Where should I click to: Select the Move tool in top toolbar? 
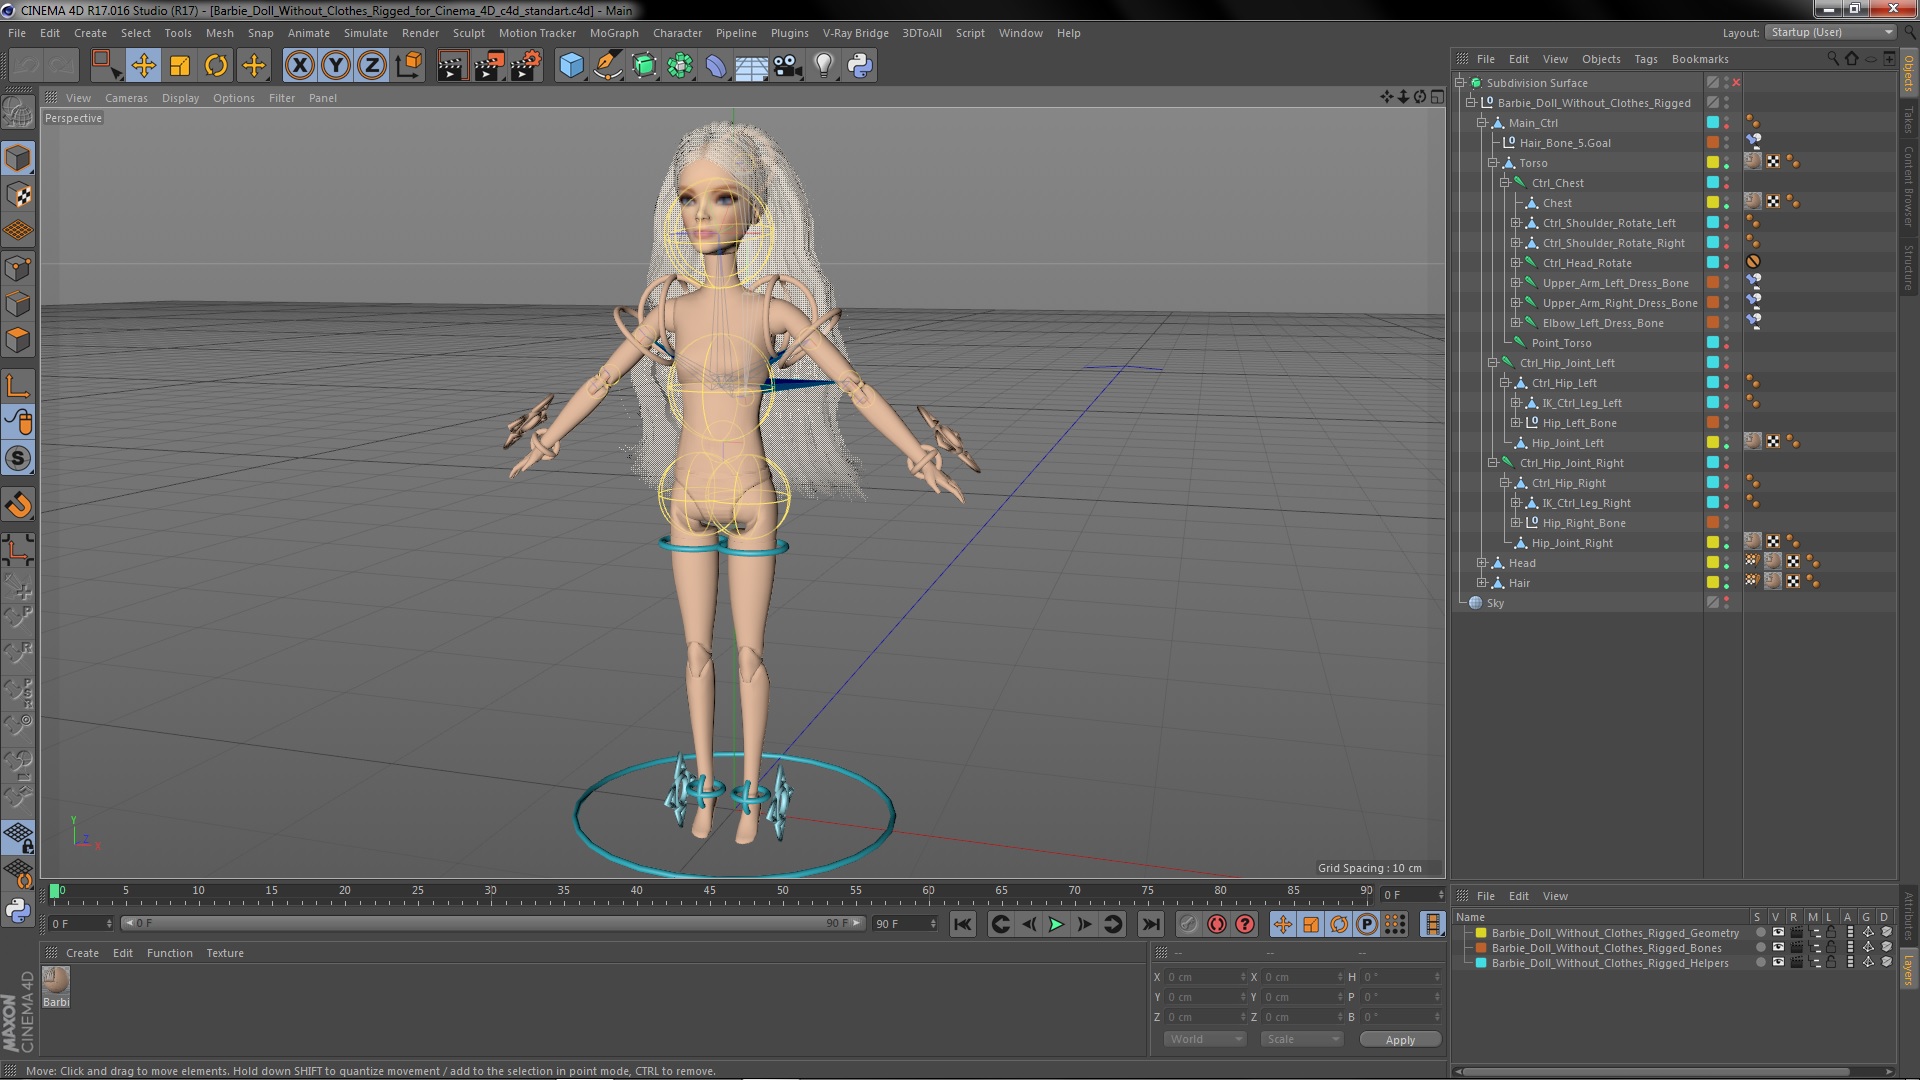coord(143,66)
